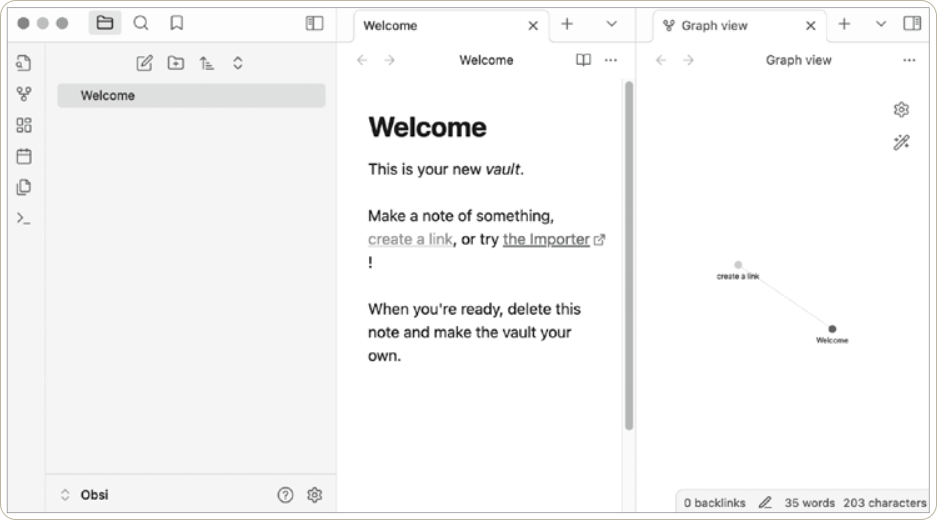Open the Obsi vault switcher

[85, 495]
